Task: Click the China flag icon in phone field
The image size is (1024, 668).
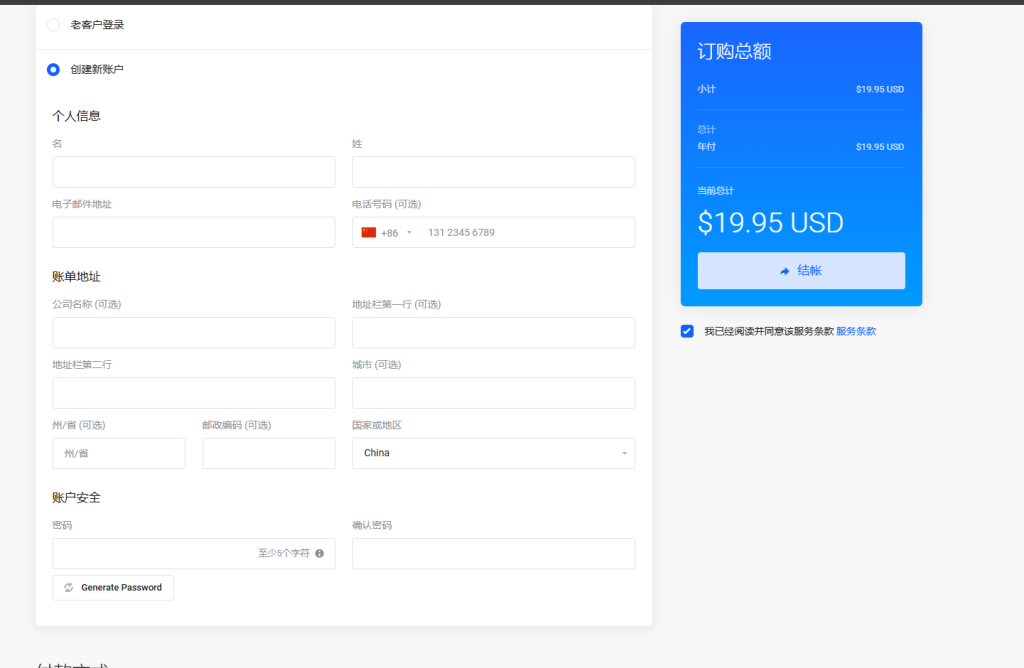Action: pos(368,233)
